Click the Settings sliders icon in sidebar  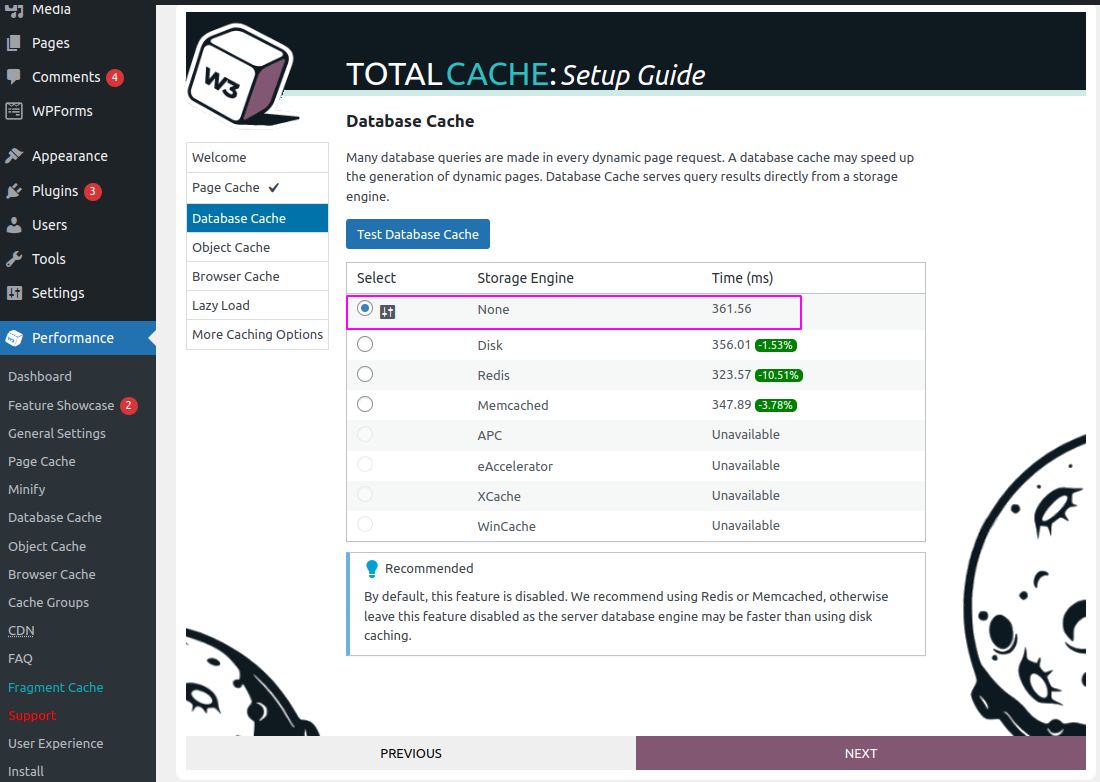tap(14, 293)
